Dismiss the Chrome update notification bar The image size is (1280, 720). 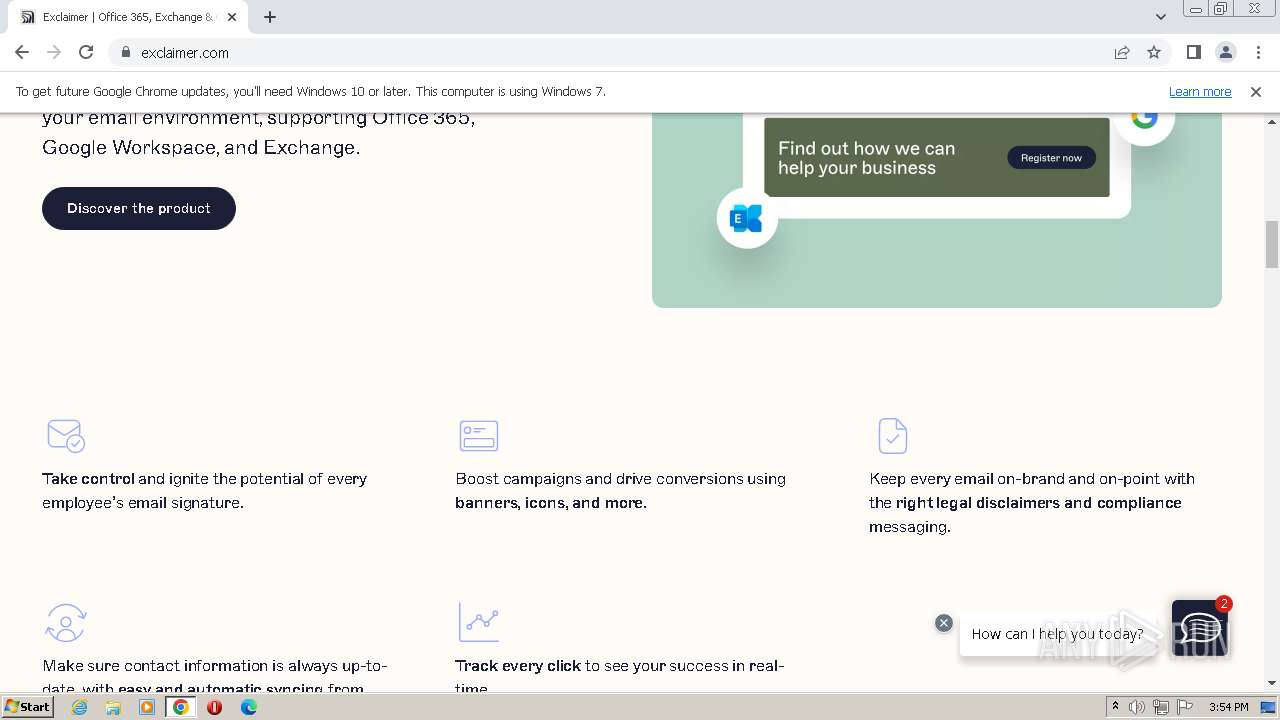coord(1256,91)
